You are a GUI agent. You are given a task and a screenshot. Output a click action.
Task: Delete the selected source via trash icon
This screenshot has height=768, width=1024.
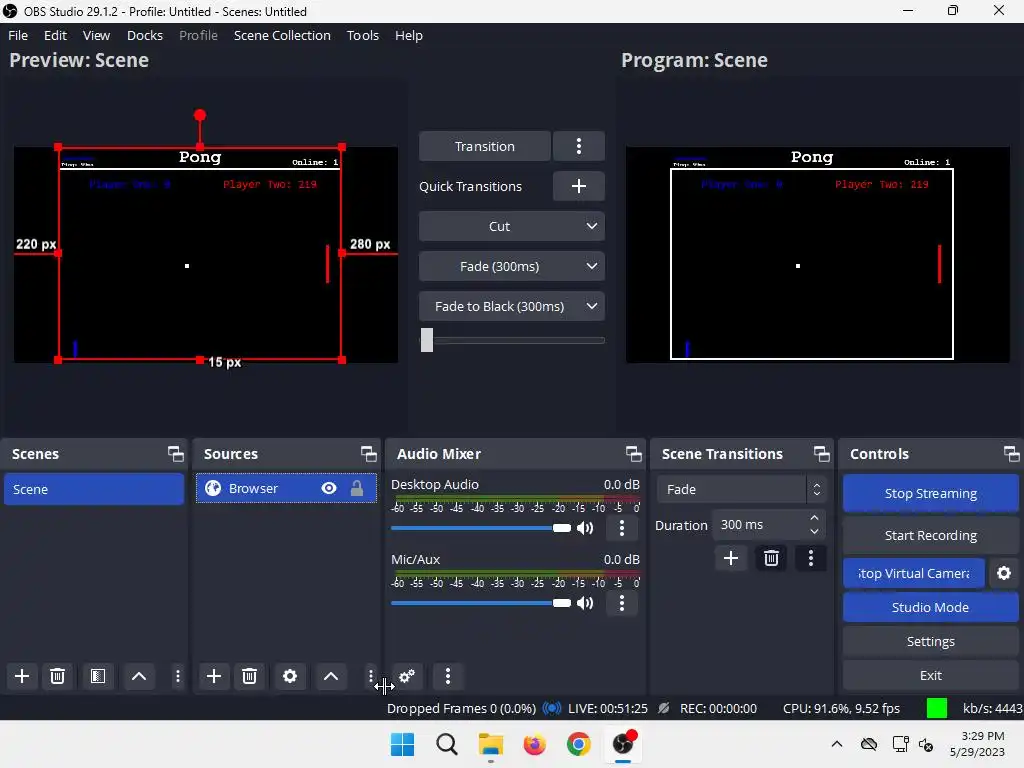click(249, 676)
